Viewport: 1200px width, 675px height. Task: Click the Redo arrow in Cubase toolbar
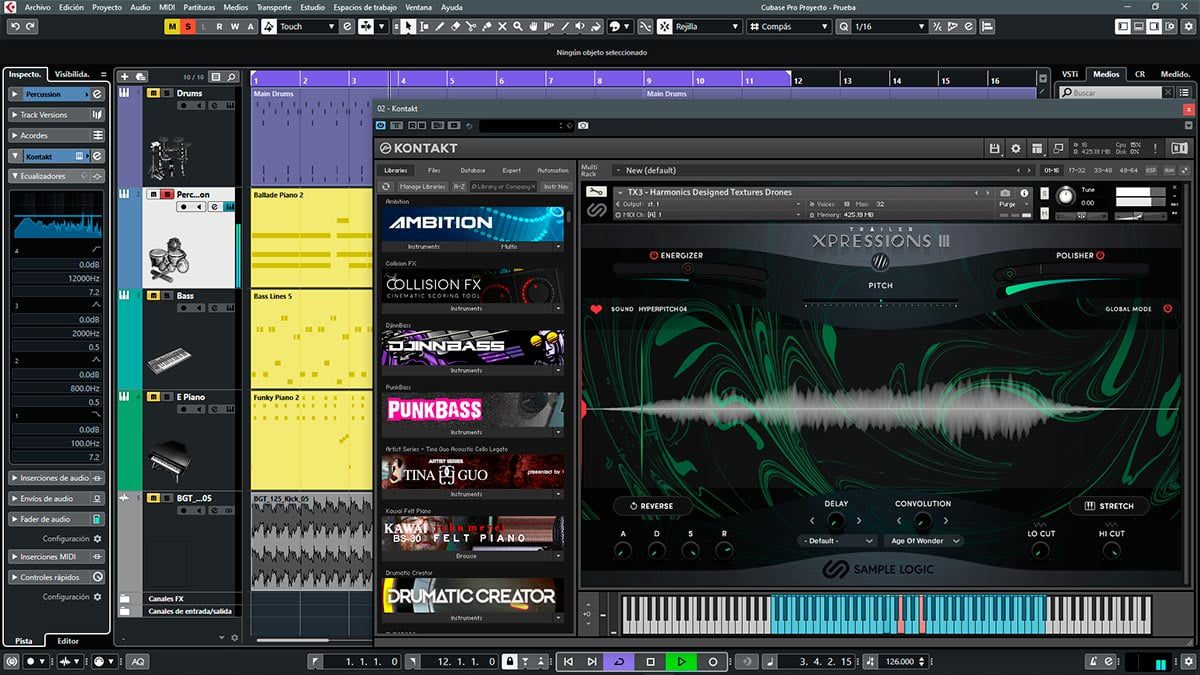coord(31,26)
